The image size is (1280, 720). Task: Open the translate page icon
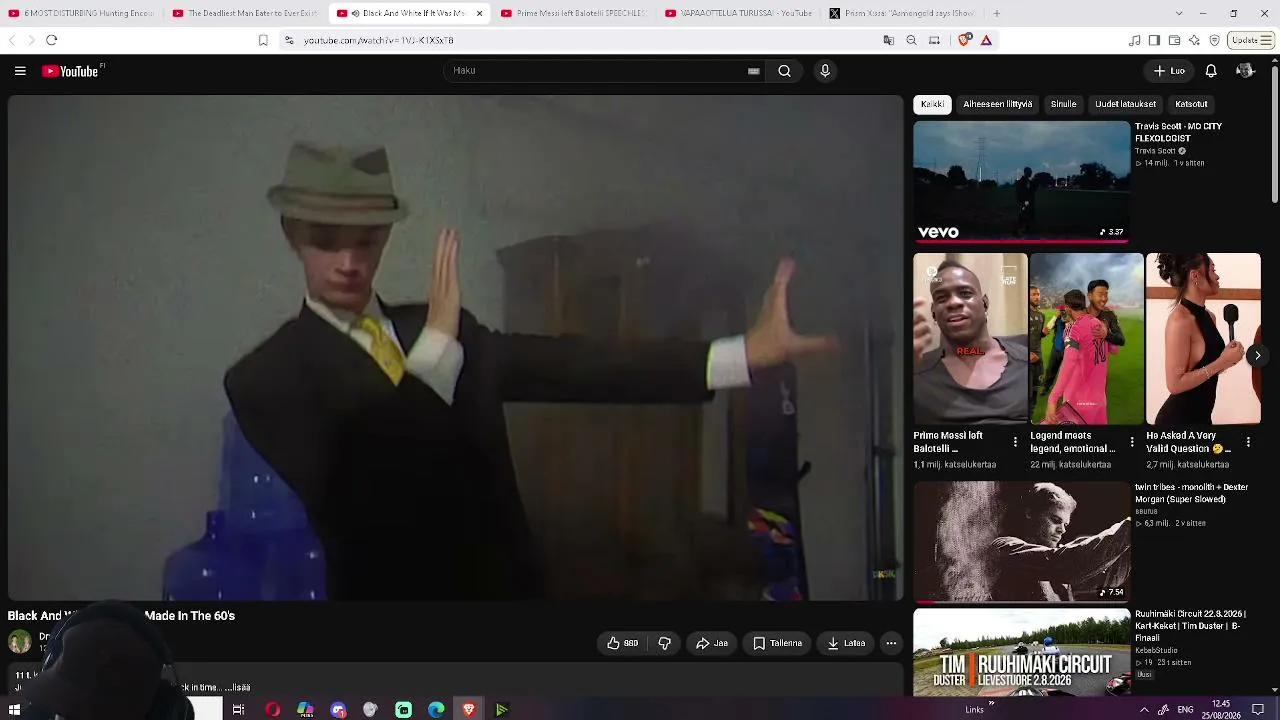pos(889,40)
